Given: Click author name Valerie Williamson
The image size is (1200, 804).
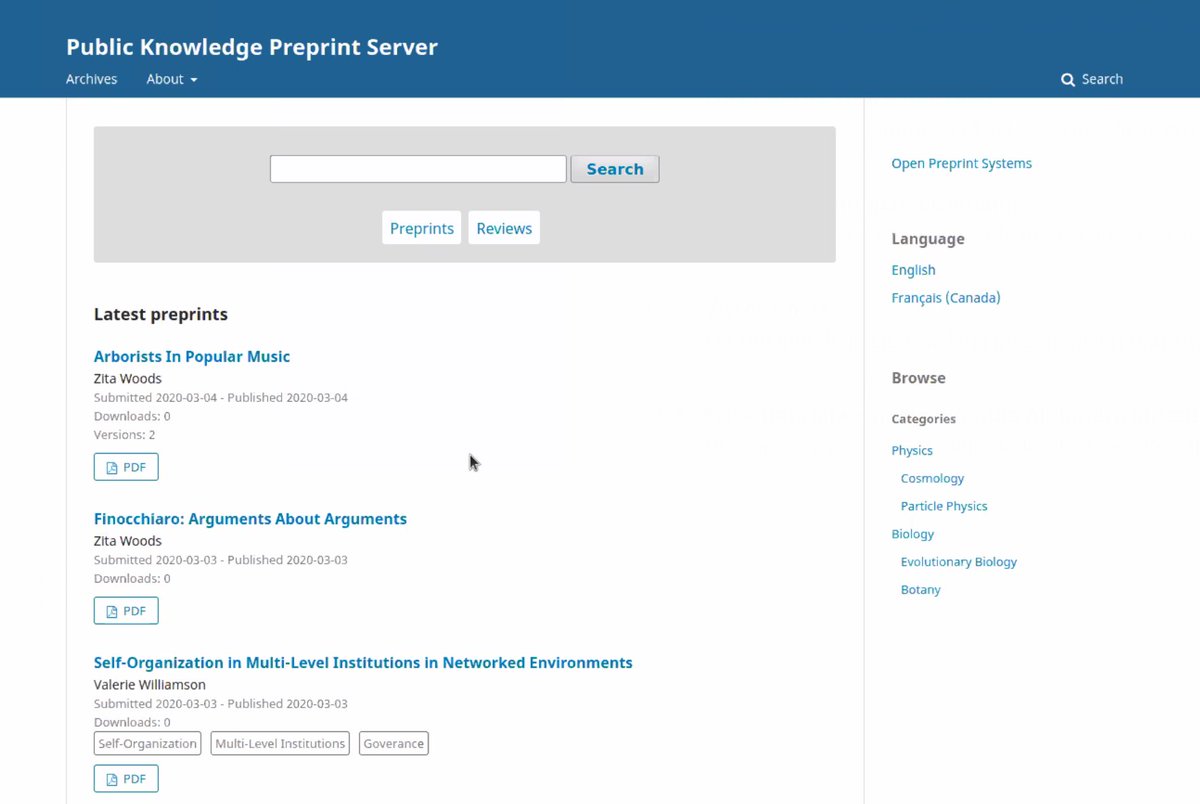Looking at the screenshot, I should (x=150, y=685).
